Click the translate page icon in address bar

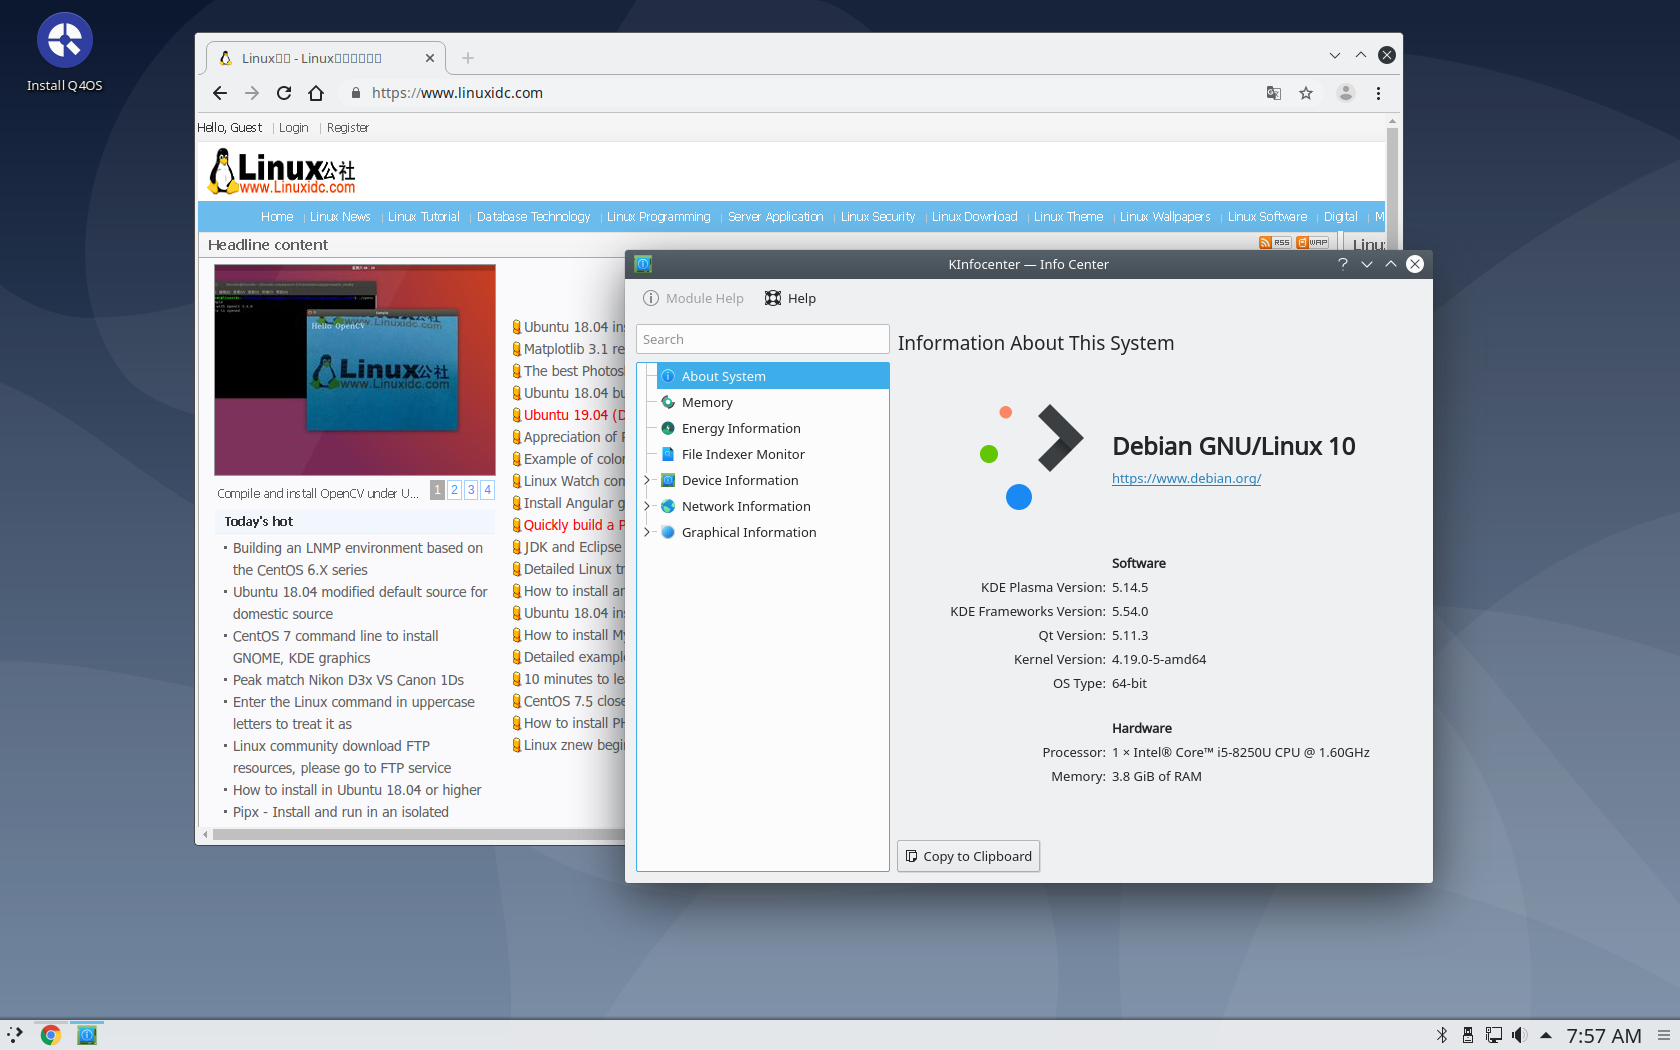(x=1274, y=93)
